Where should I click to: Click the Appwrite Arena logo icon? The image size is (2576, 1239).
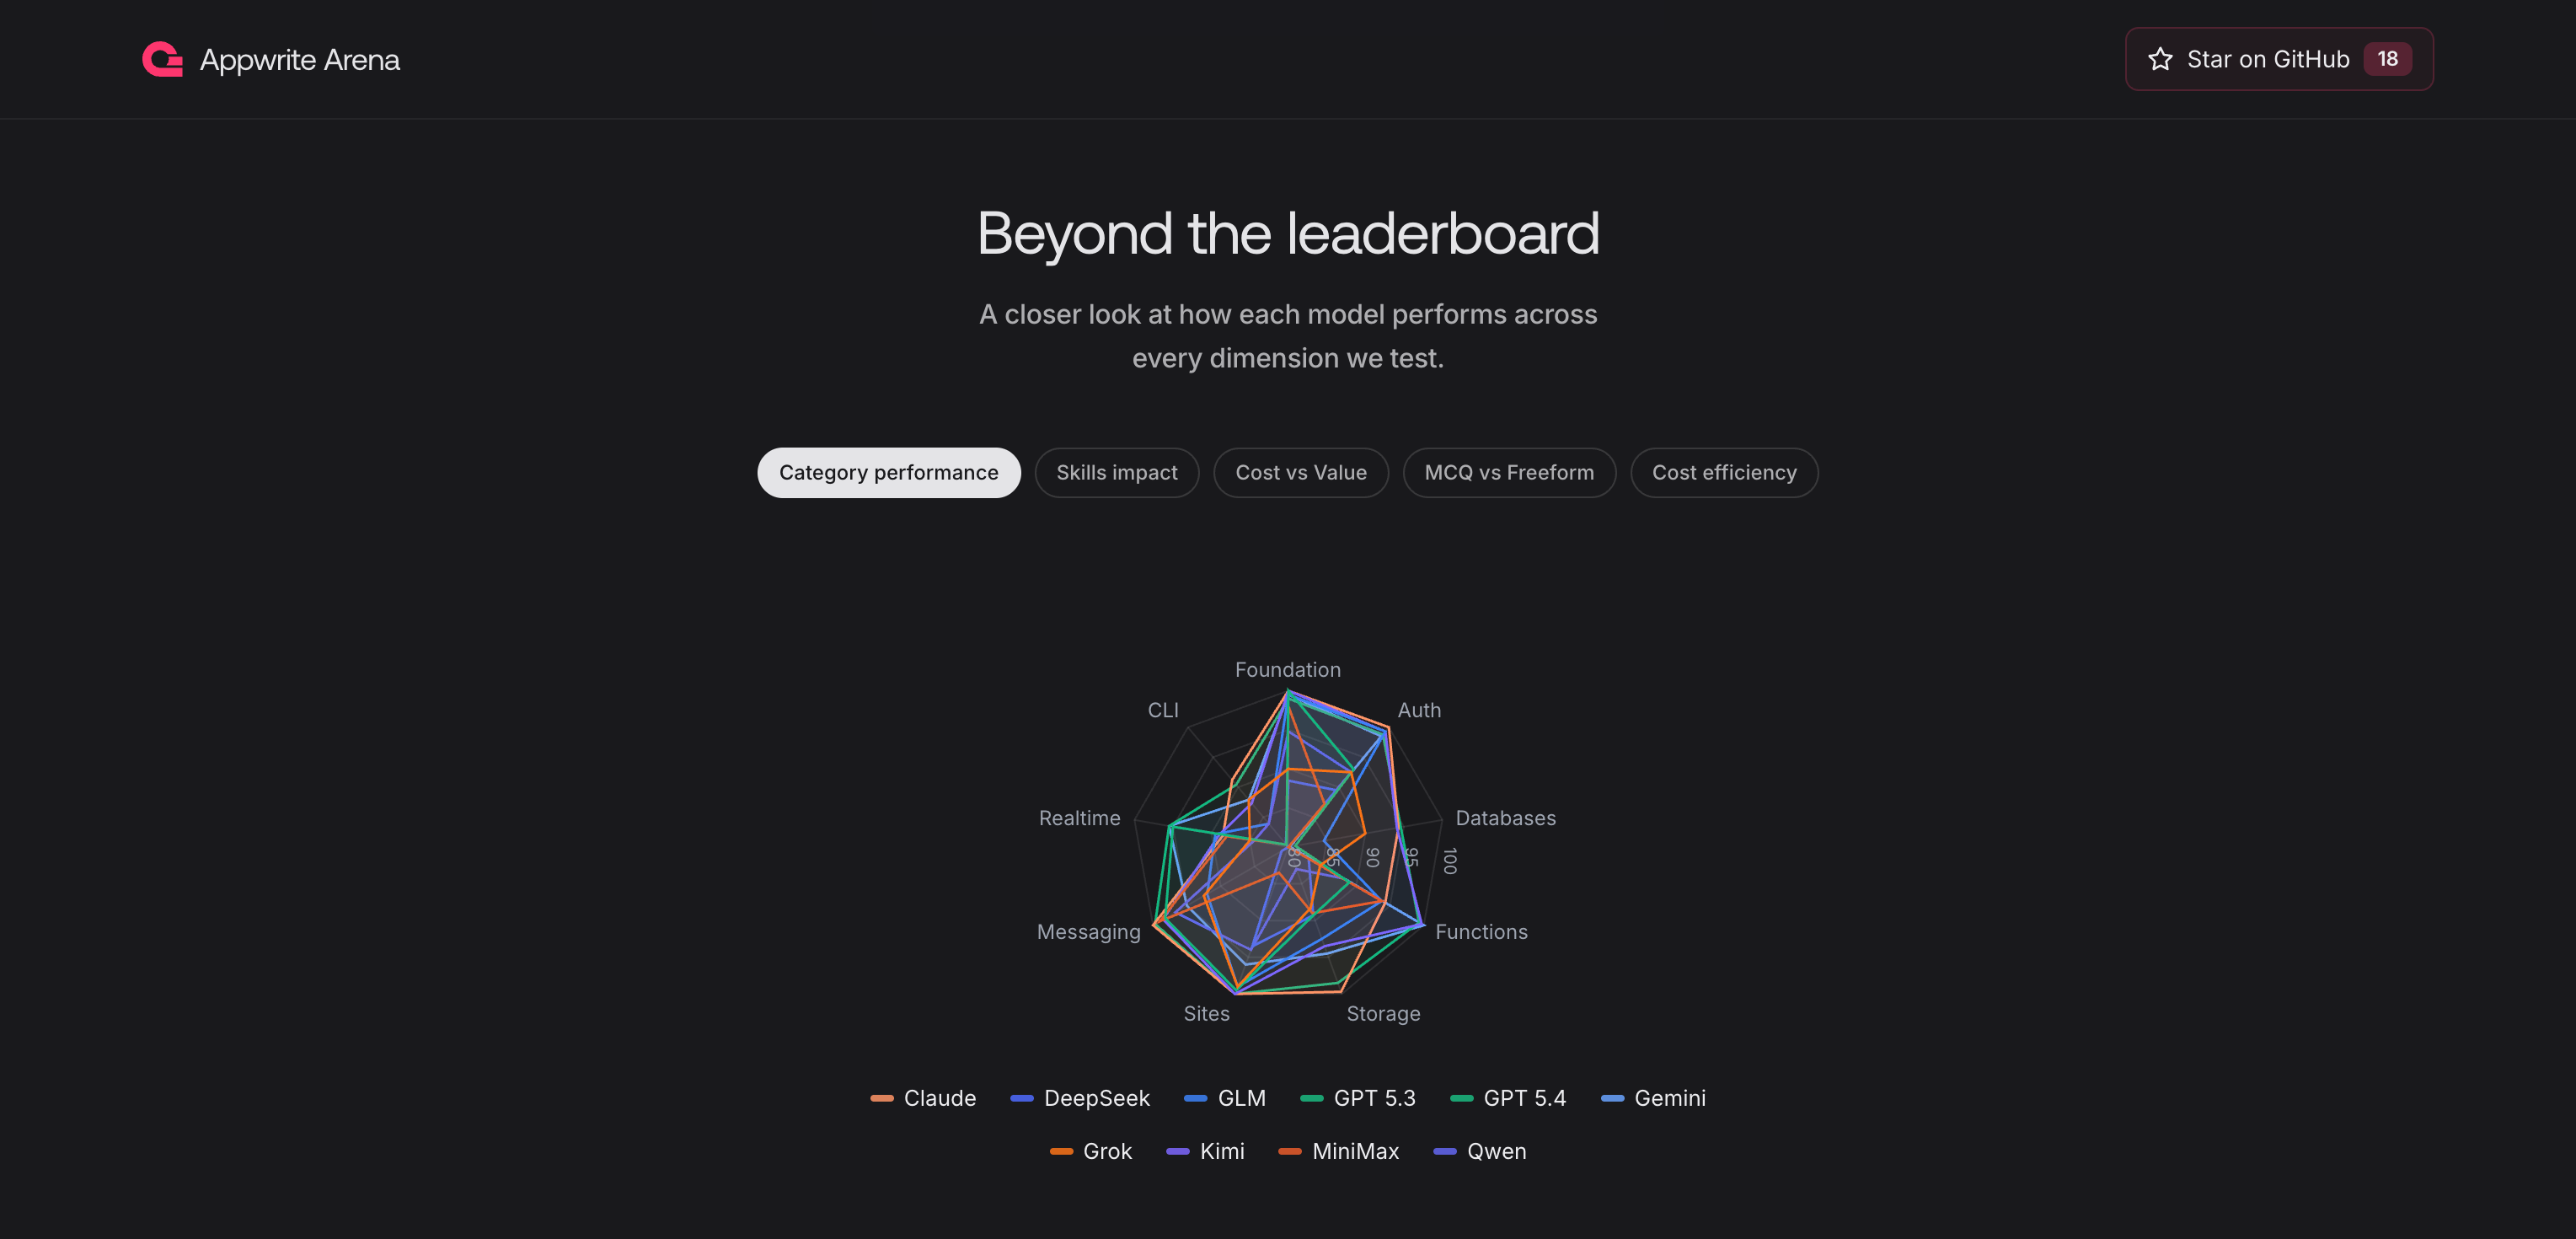pos(161,59)
